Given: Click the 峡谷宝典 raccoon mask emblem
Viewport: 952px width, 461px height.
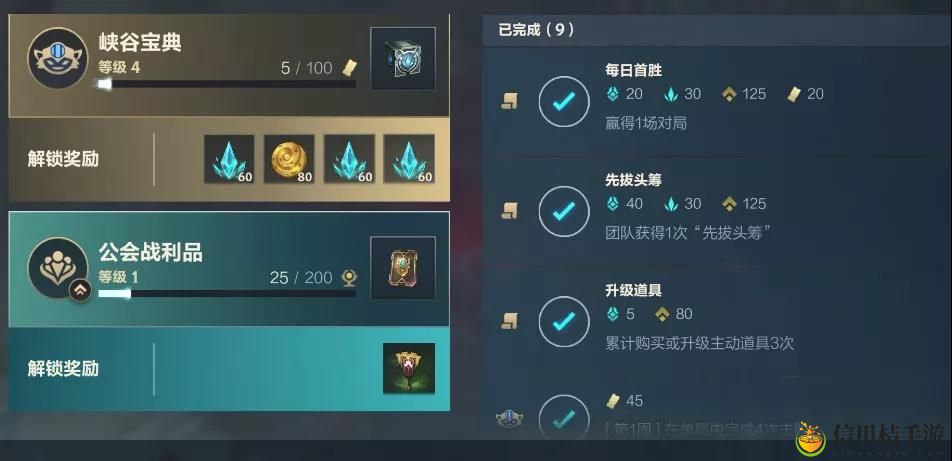Looking at the screenshot, I should click(x=58, y=58).
